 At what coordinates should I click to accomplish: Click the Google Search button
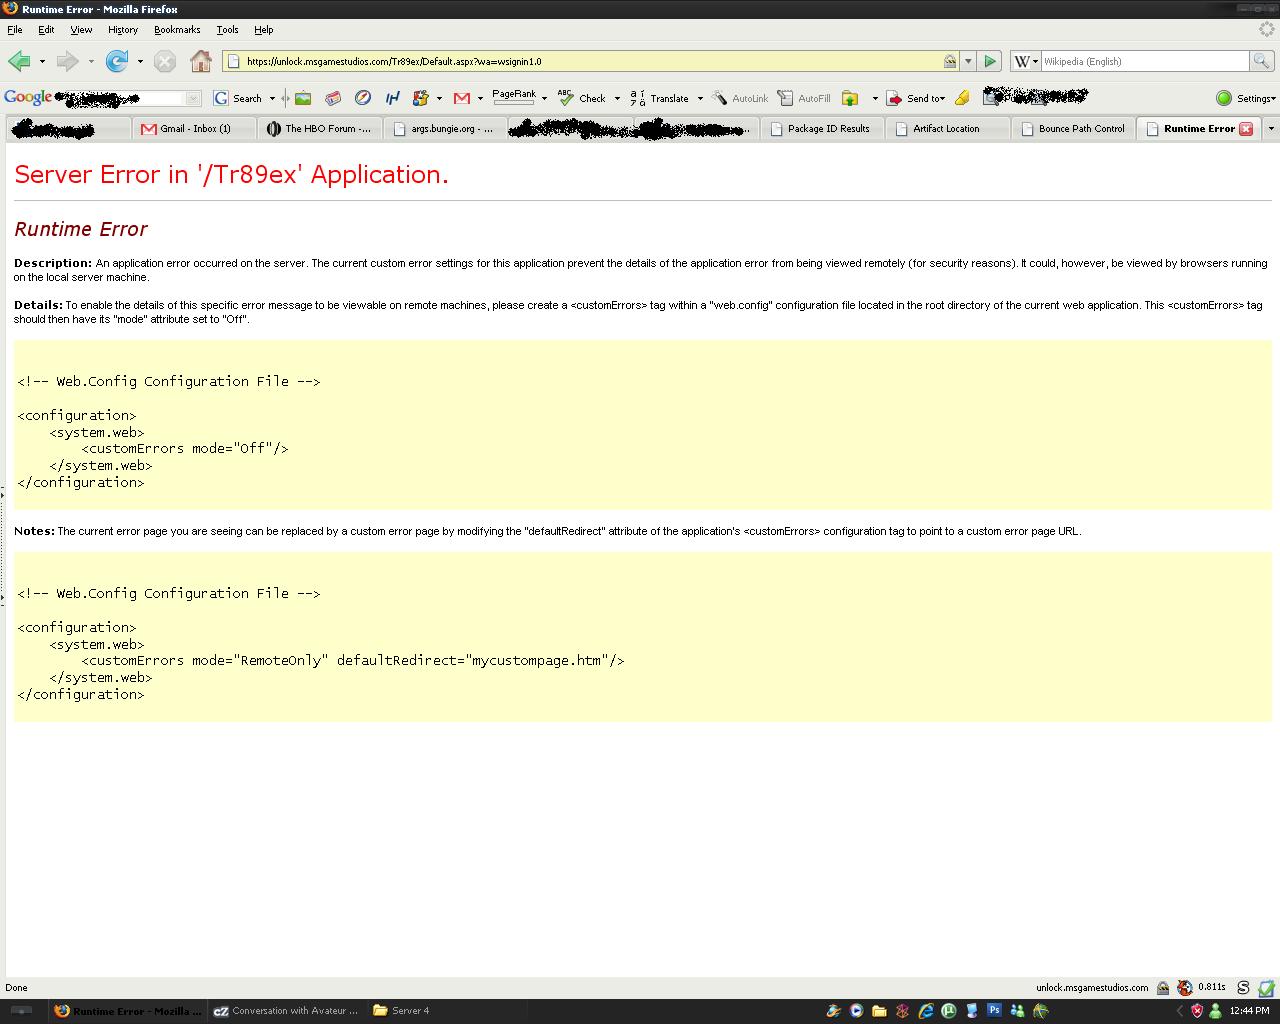click(238, 98)
